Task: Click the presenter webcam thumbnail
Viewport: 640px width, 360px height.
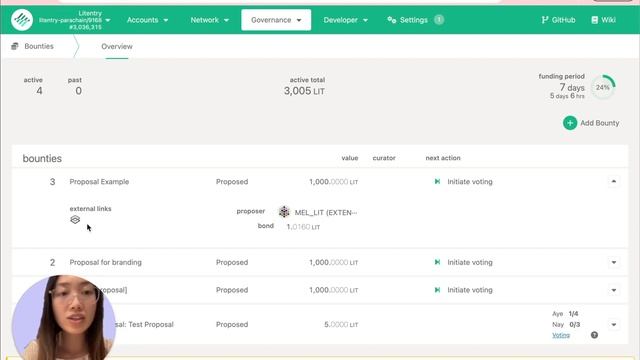Action: tap(64, 318)
